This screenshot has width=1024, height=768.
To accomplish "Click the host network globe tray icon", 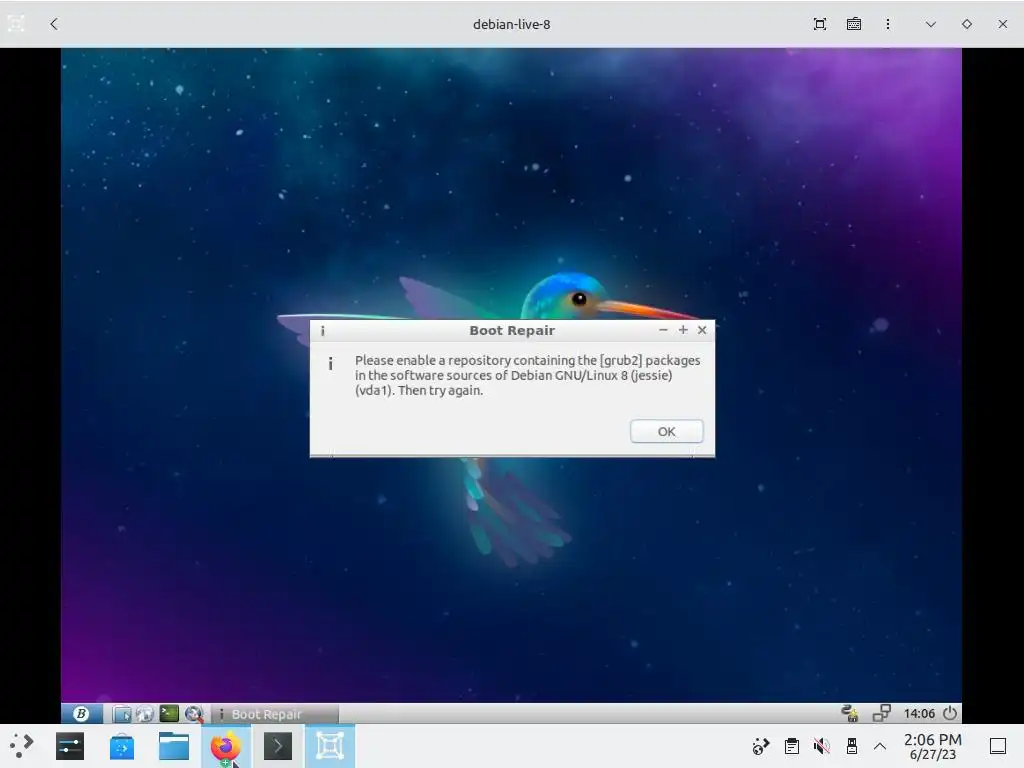I will point(761,746).
